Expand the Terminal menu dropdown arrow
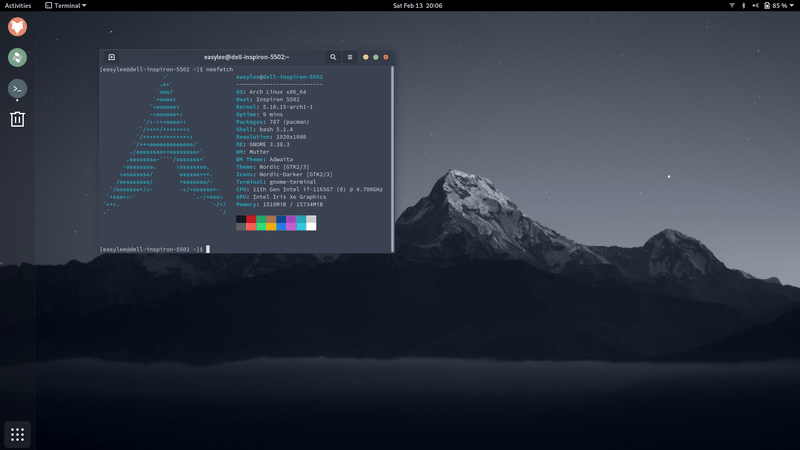This screenshot has width=800, height=450. pos(84,6)
